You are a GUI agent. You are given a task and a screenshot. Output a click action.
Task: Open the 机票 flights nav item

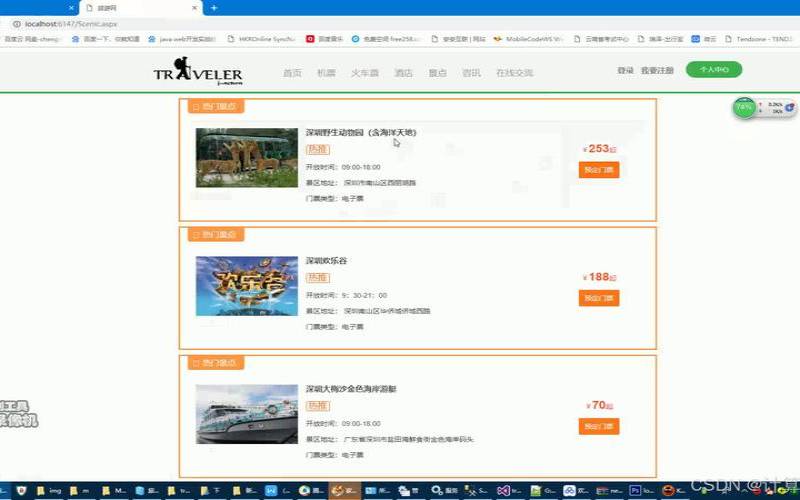pos(326,73)
